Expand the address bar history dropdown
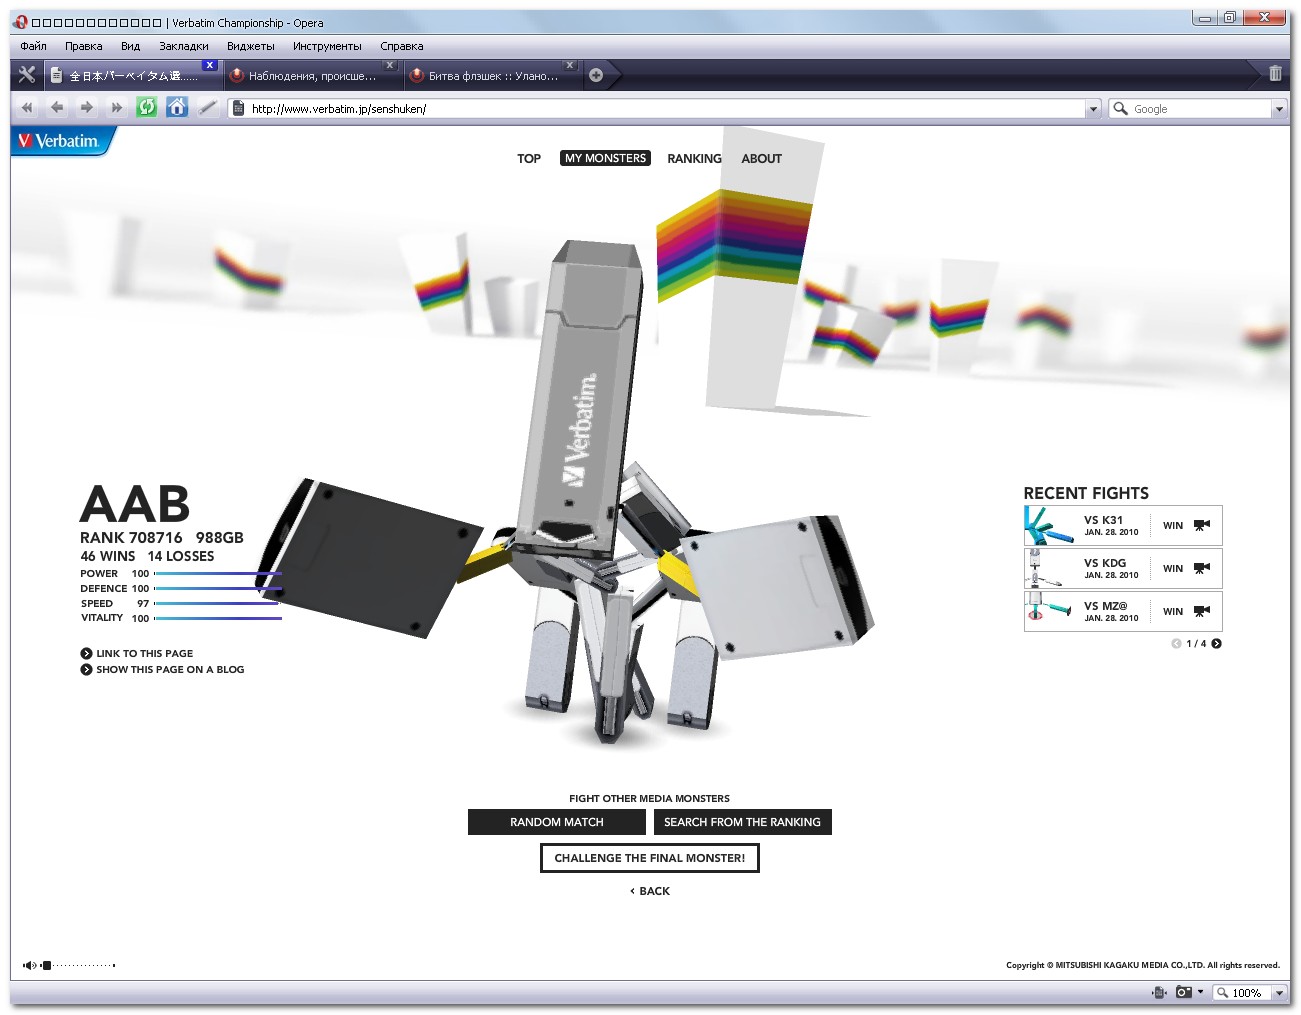This screenshot has width=1301, height=1015. (1093, 109)
